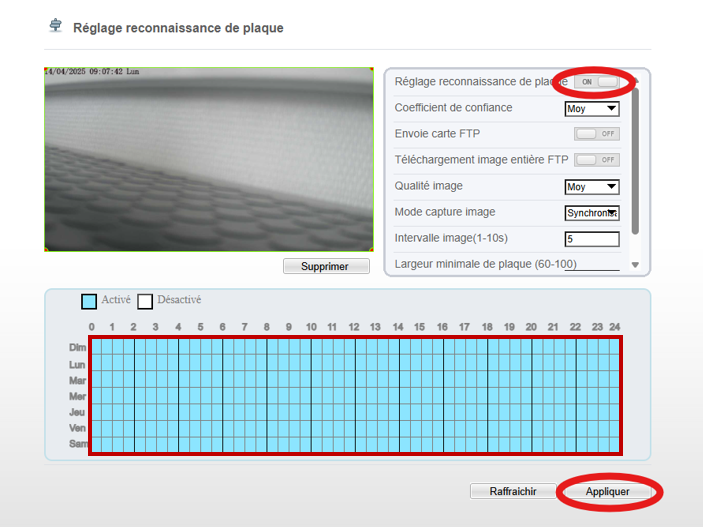Select the Activé blue color swatch
The width and height of the screenshot is (703, 527).
click(x=89, y=301)
